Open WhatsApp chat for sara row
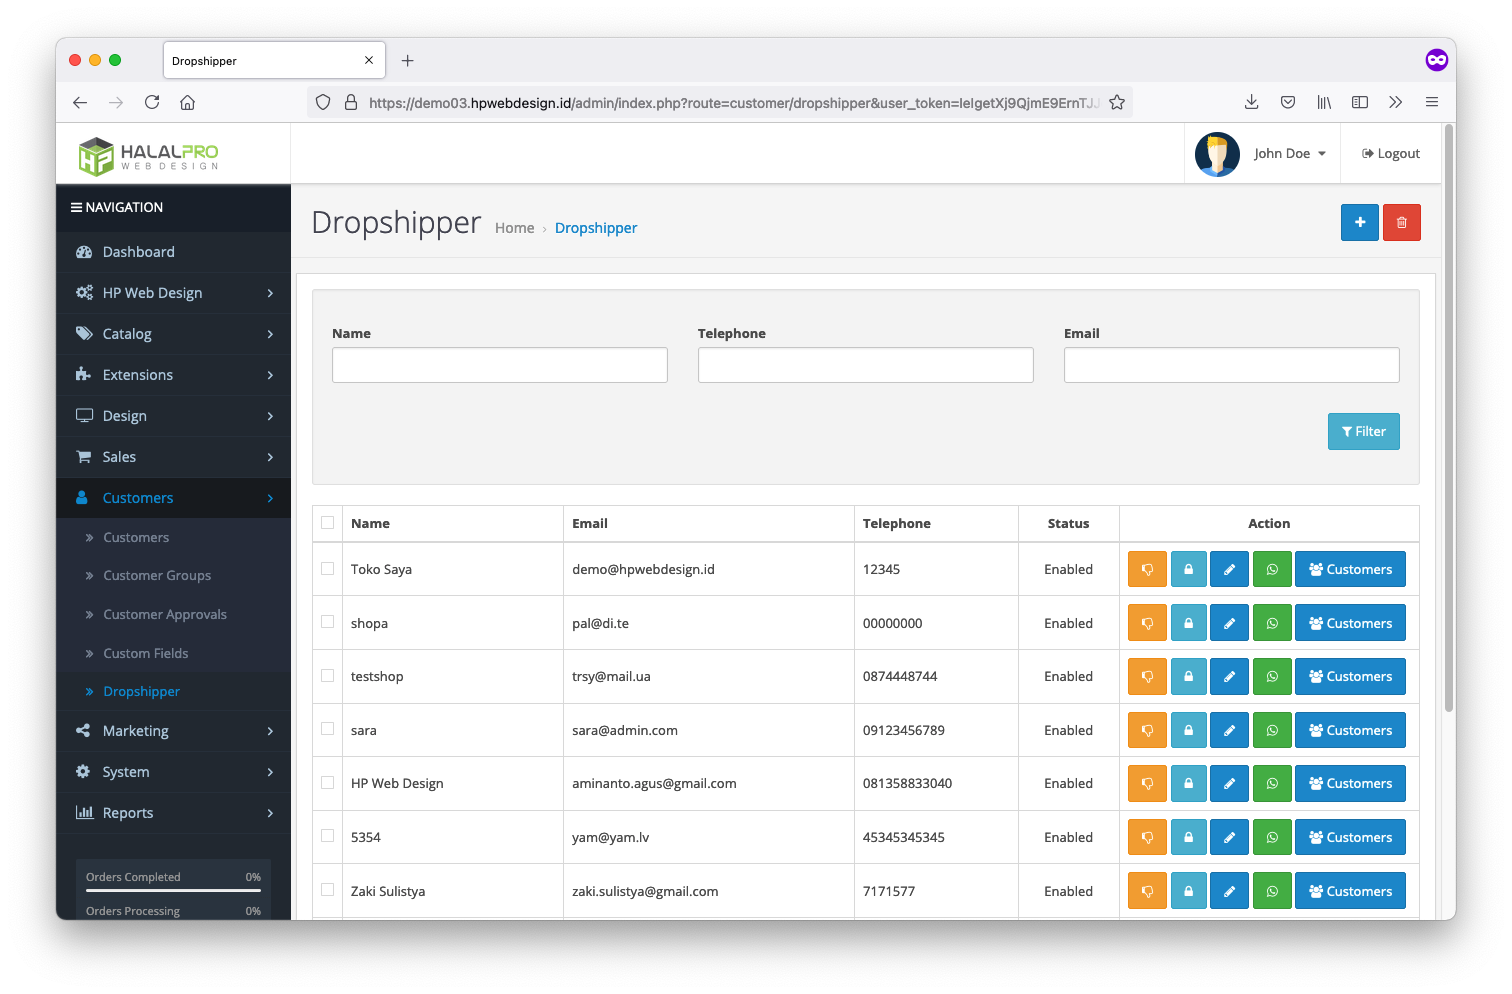 (x=1272, y=731)
